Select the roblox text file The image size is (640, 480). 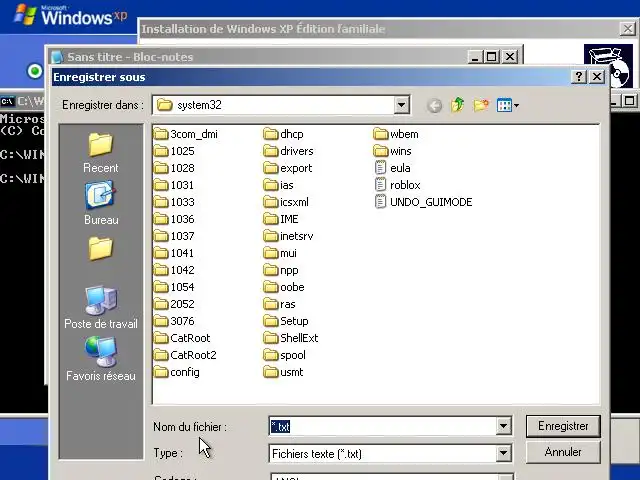pyautogui.click(x=397, y=185)
